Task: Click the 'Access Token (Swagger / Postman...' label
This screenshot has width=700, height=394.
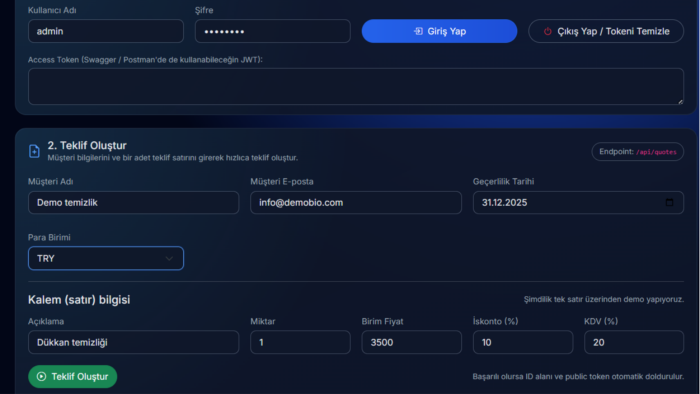Action: tap(145, 60)
